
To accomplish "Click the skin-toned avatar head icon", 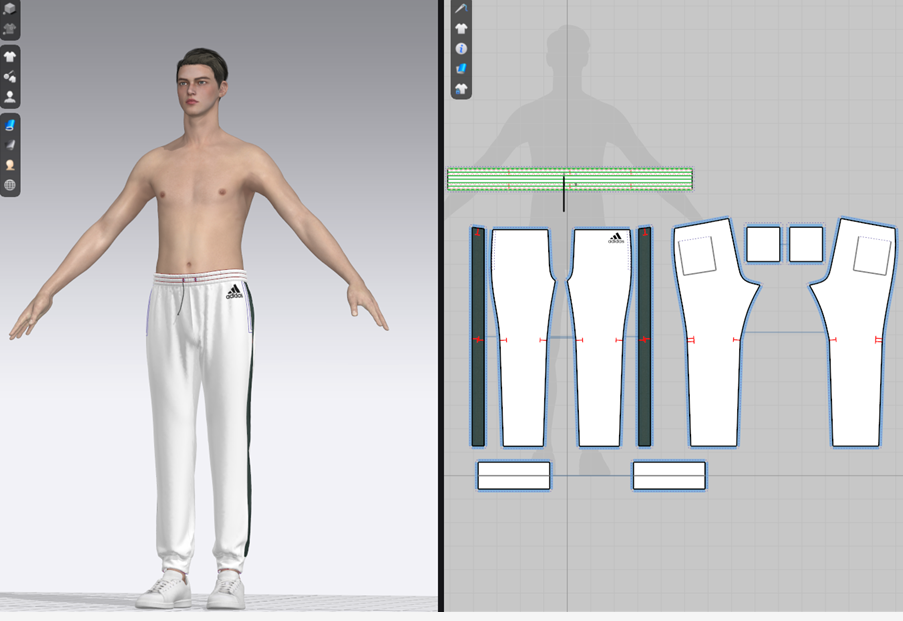I will (x=10, y=165).
